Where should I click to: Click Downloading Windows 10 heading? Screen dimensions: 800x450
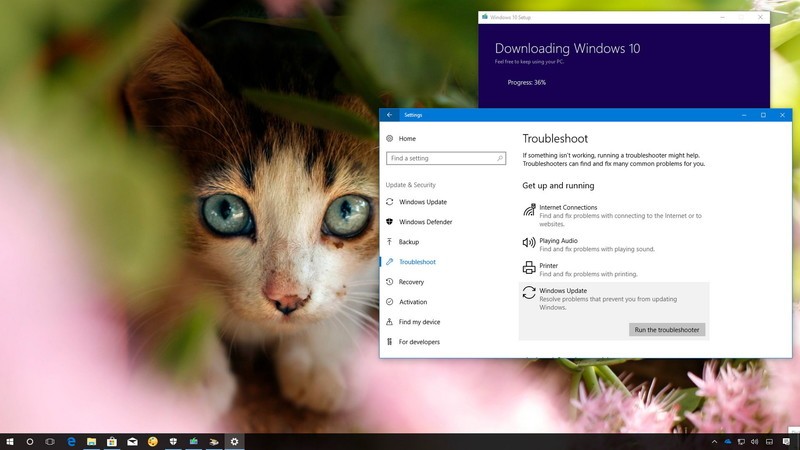567,48
